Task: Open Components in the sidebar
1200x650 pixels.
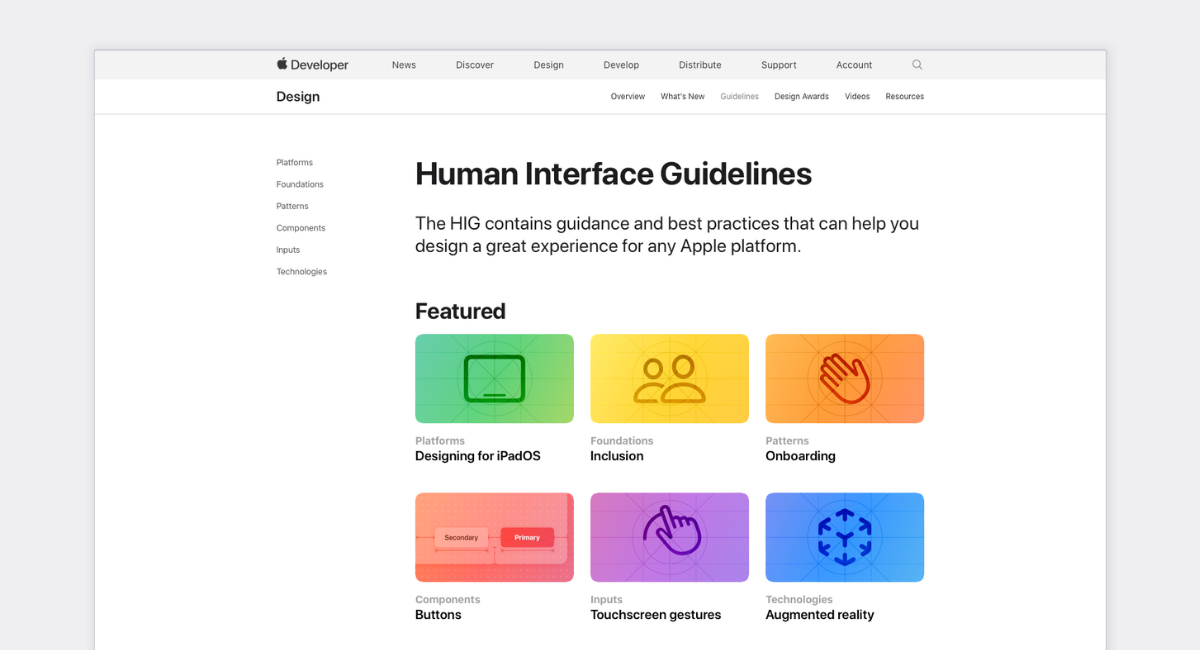Action: click(x=301, y=228)
